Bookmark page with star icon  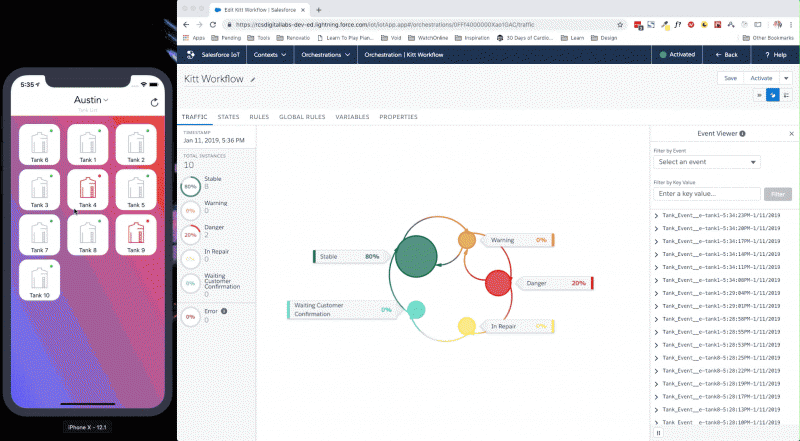(x=620, y=24)
